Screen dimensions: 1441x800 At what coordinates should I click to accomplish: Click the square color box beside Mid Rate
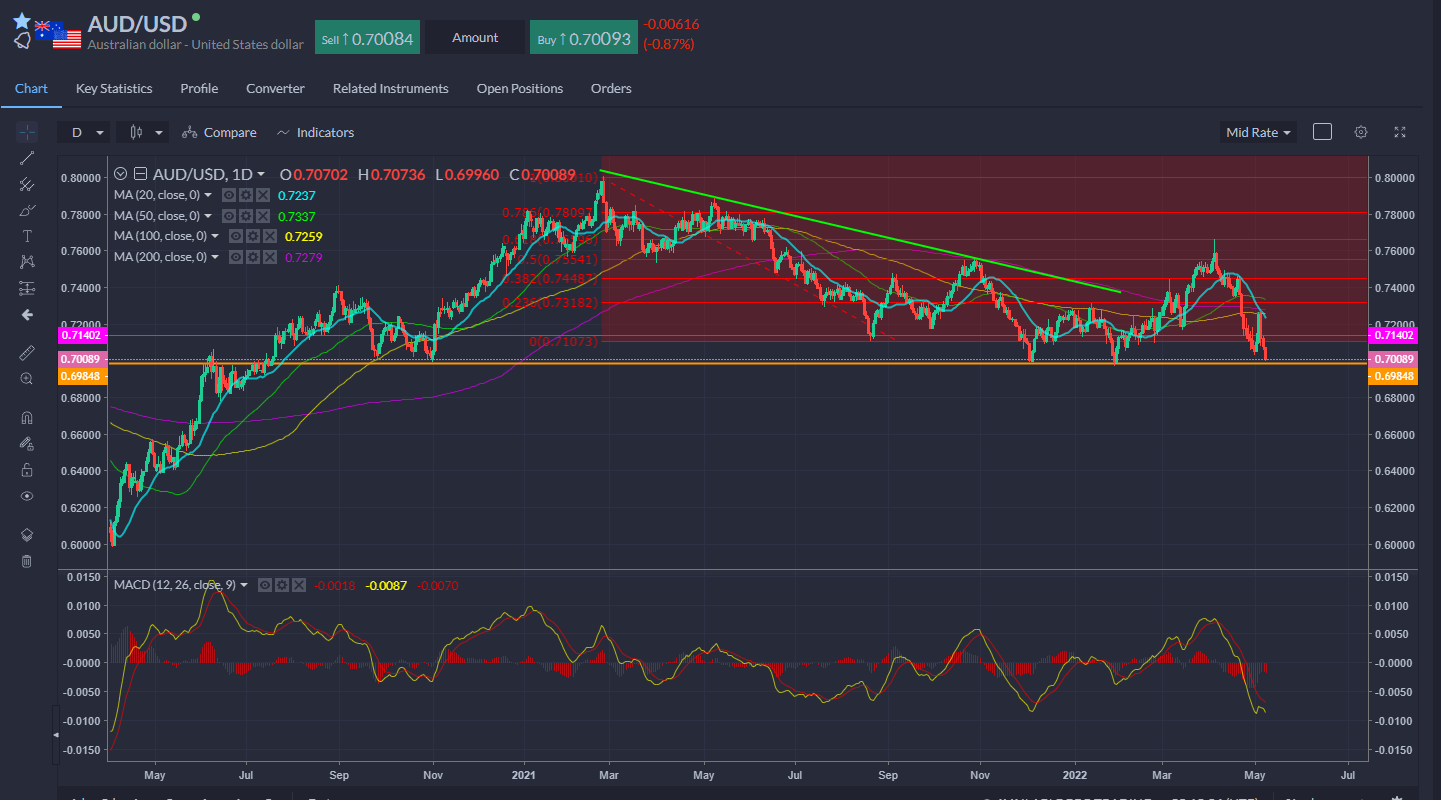[1322, 132]
